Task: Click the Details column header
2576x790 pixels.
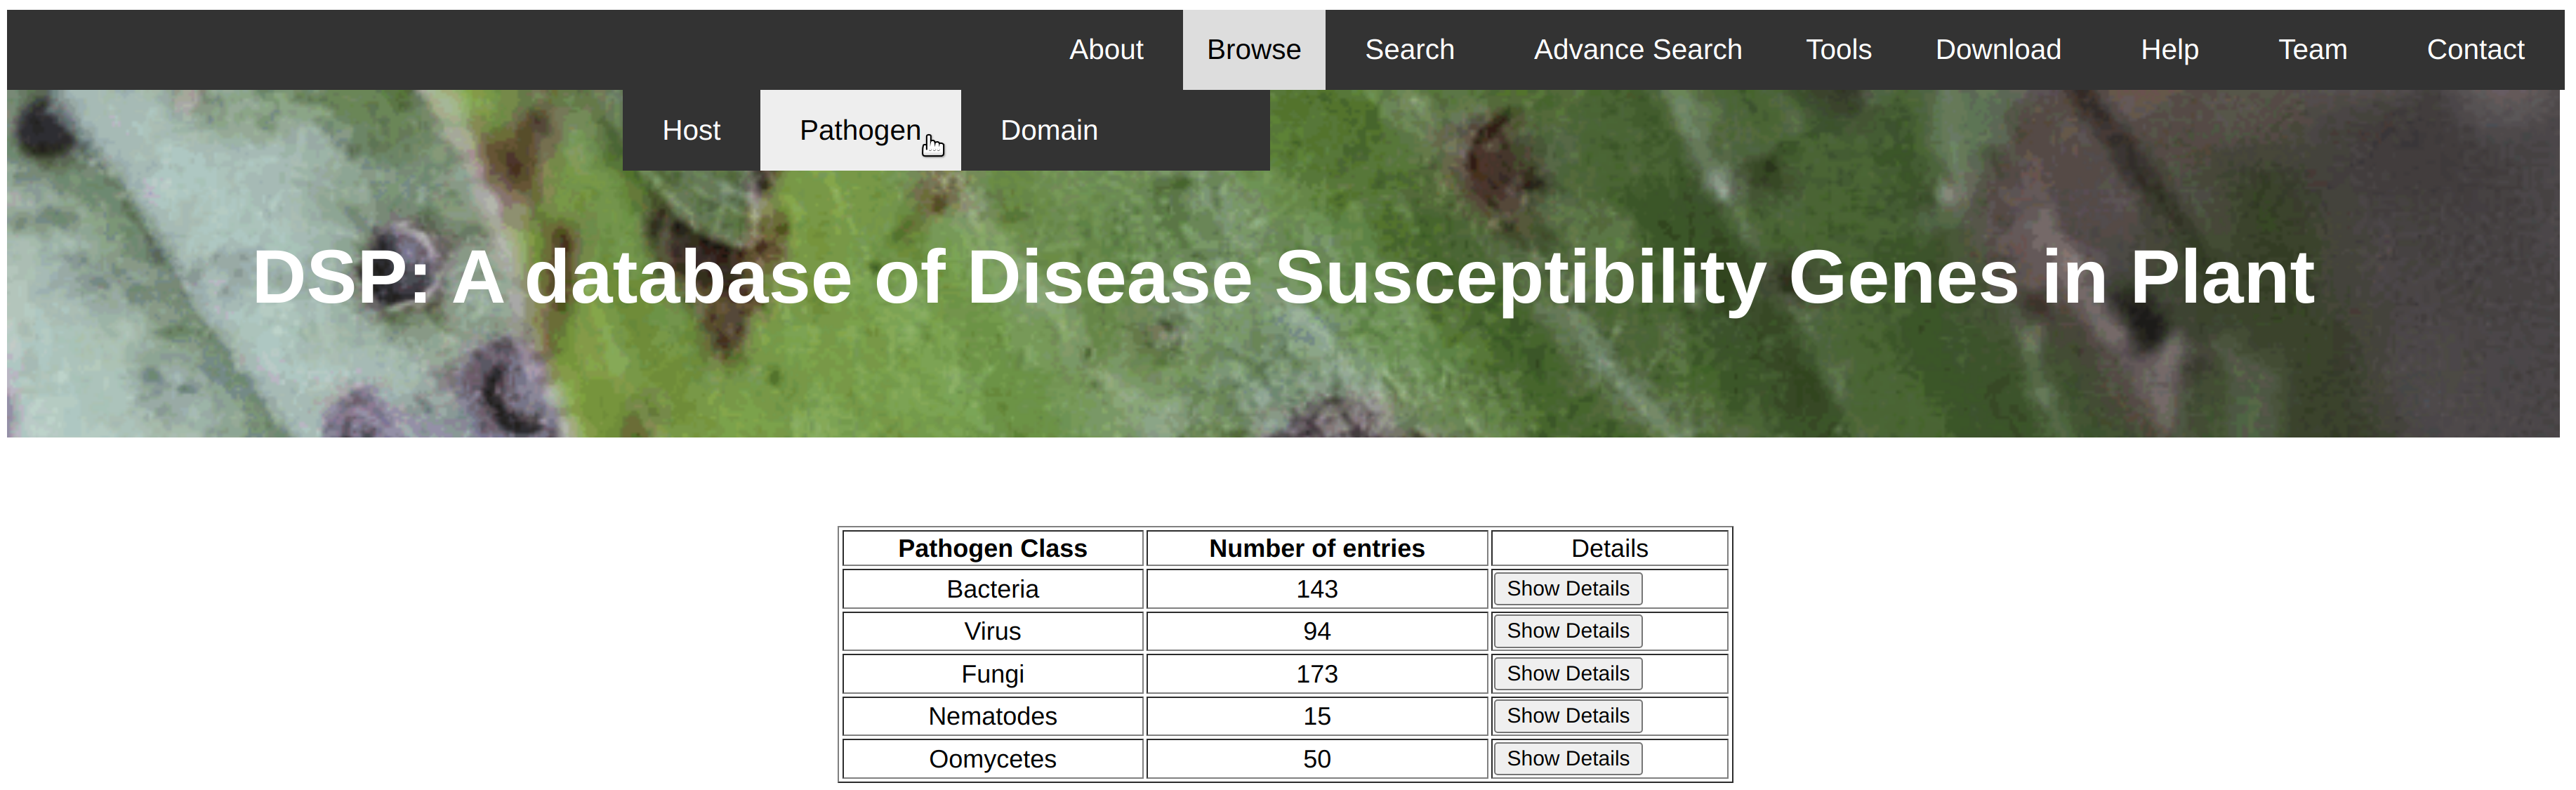Action: (x=1609, y=548)
